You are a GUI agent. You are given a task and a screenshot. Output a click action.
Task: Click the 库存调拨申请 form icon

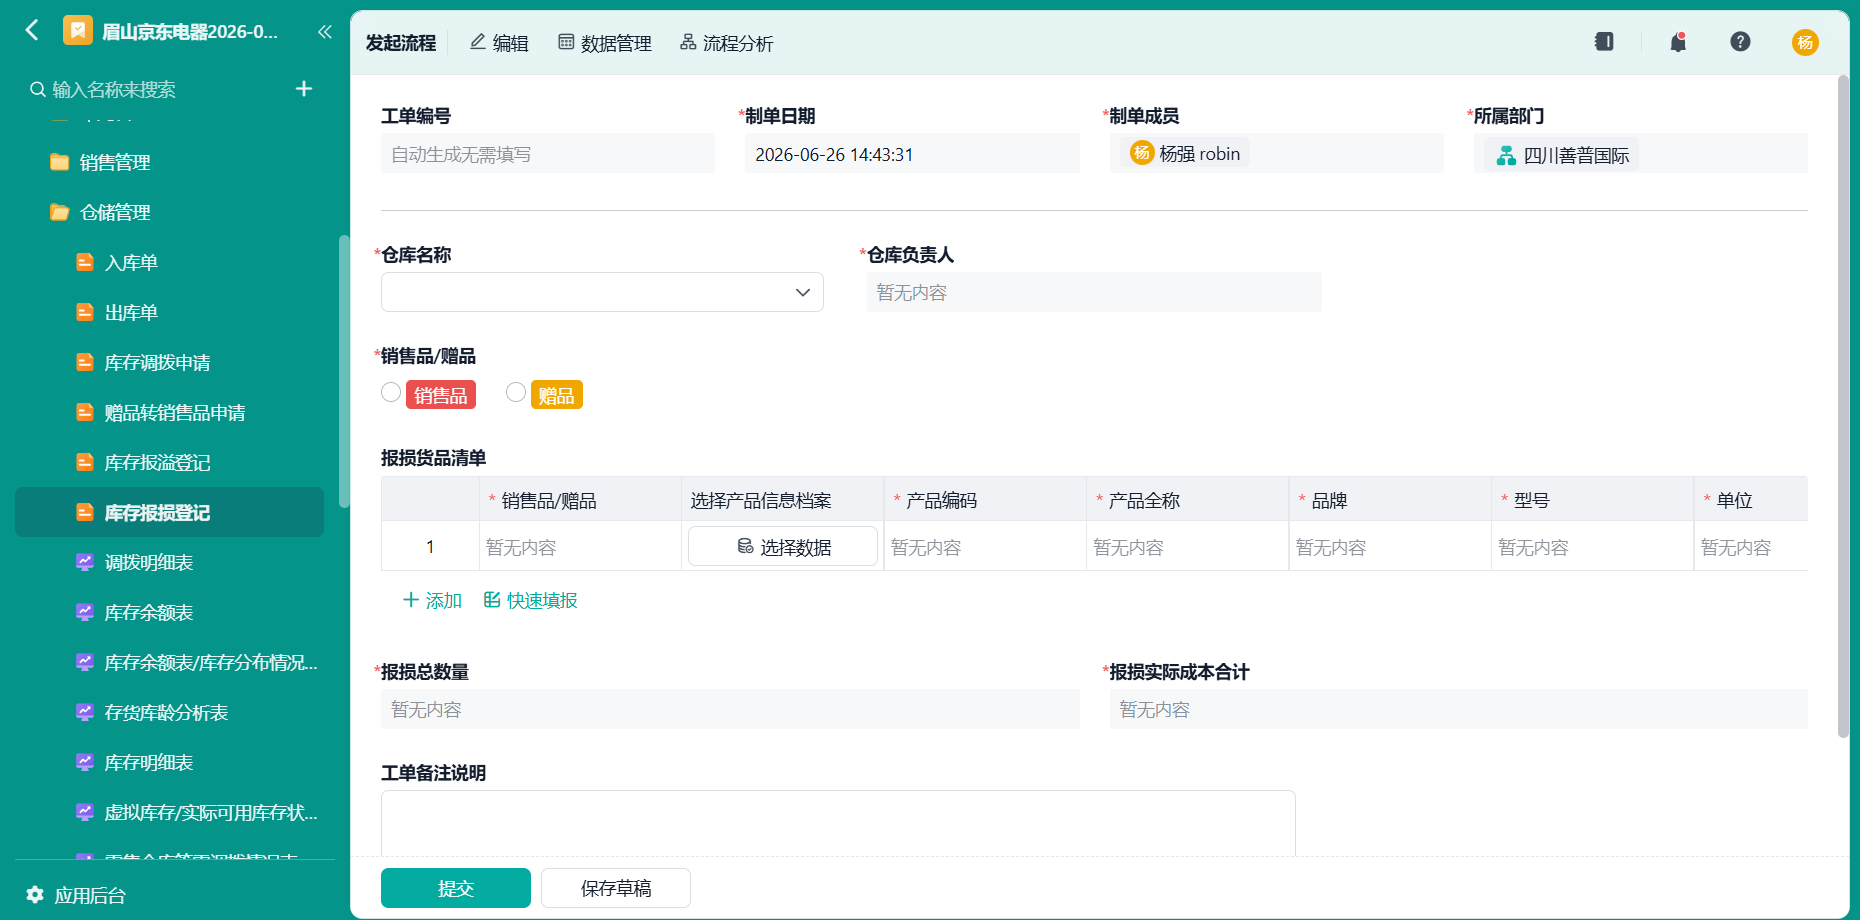pyautogui.click(x=85, y=362)
